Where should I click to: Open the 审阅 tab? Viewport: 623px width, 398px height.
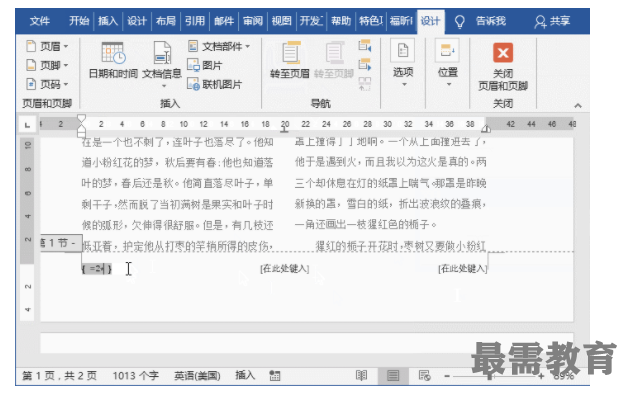tap(253, 21)
